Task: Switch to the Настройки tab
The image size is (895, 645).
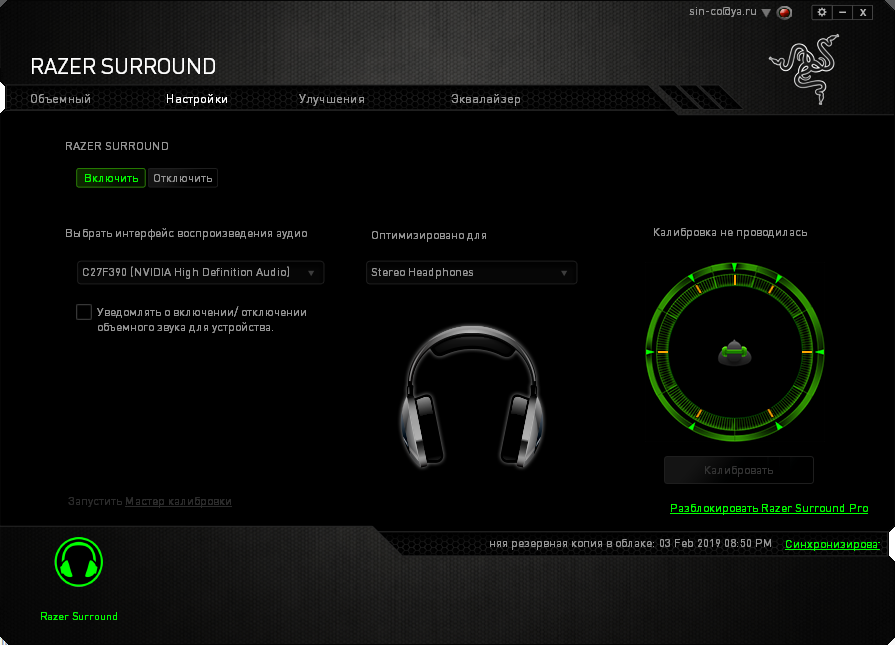Action: click(197, 99)
